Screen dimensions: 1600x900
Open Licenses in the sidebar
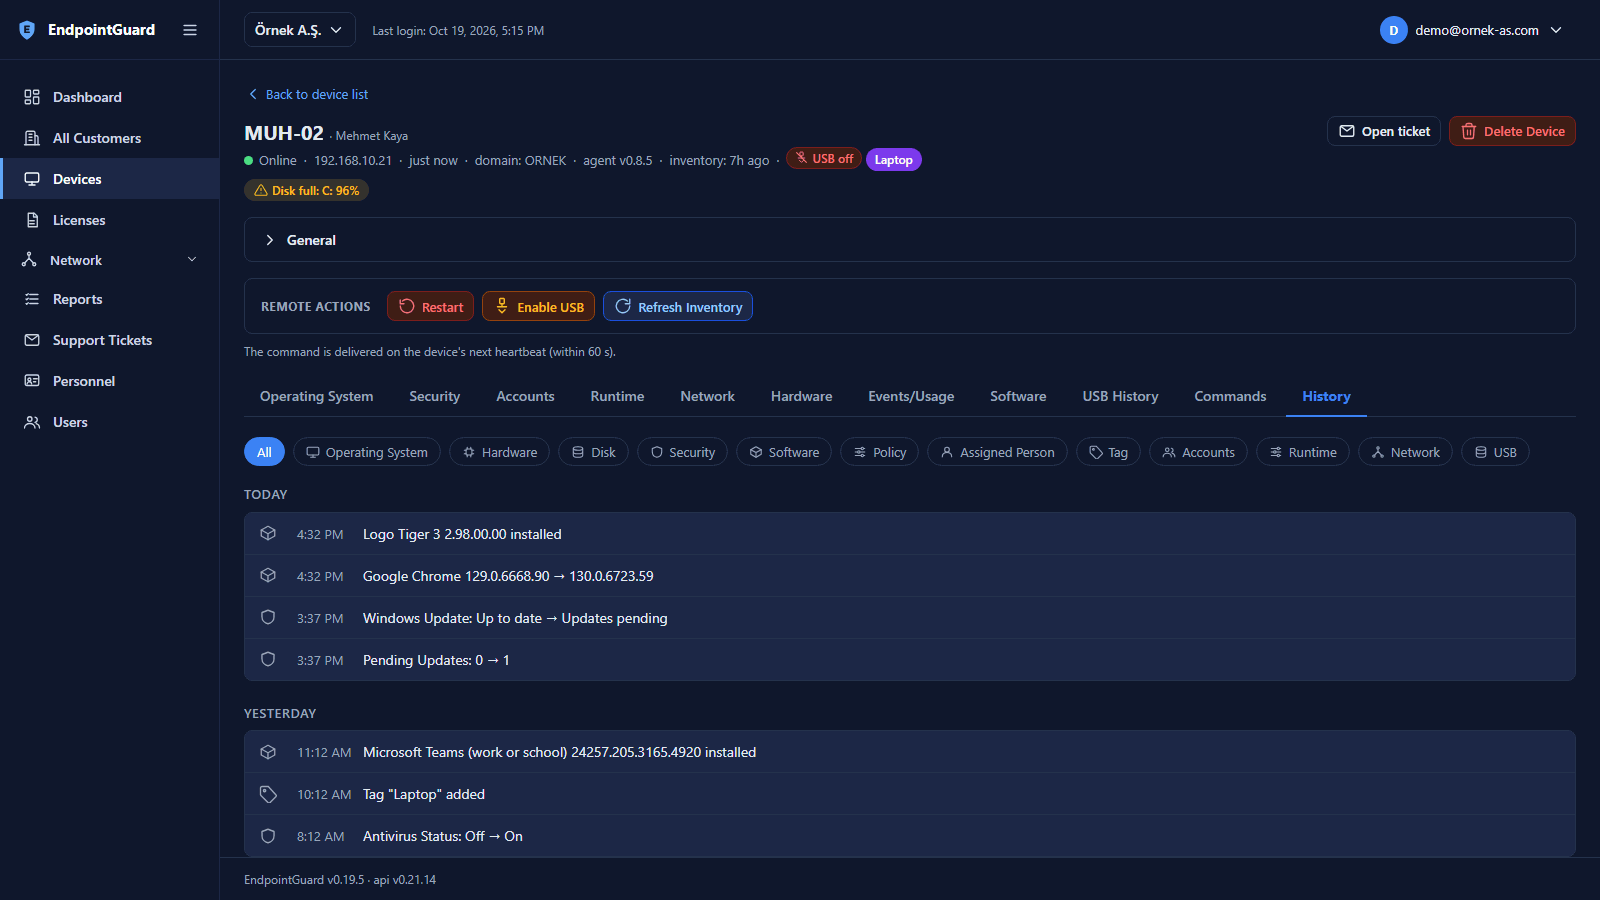tap(110, 220)
